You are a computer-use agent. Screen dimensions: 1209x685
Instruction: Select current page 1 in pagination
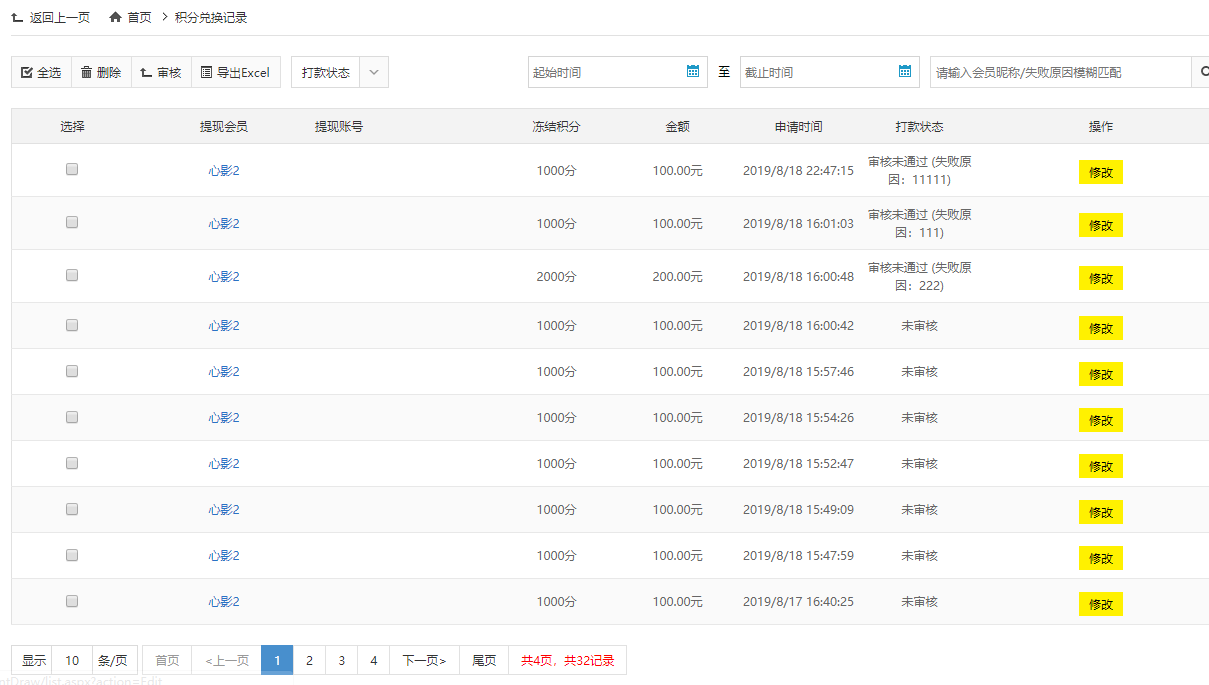277,660
